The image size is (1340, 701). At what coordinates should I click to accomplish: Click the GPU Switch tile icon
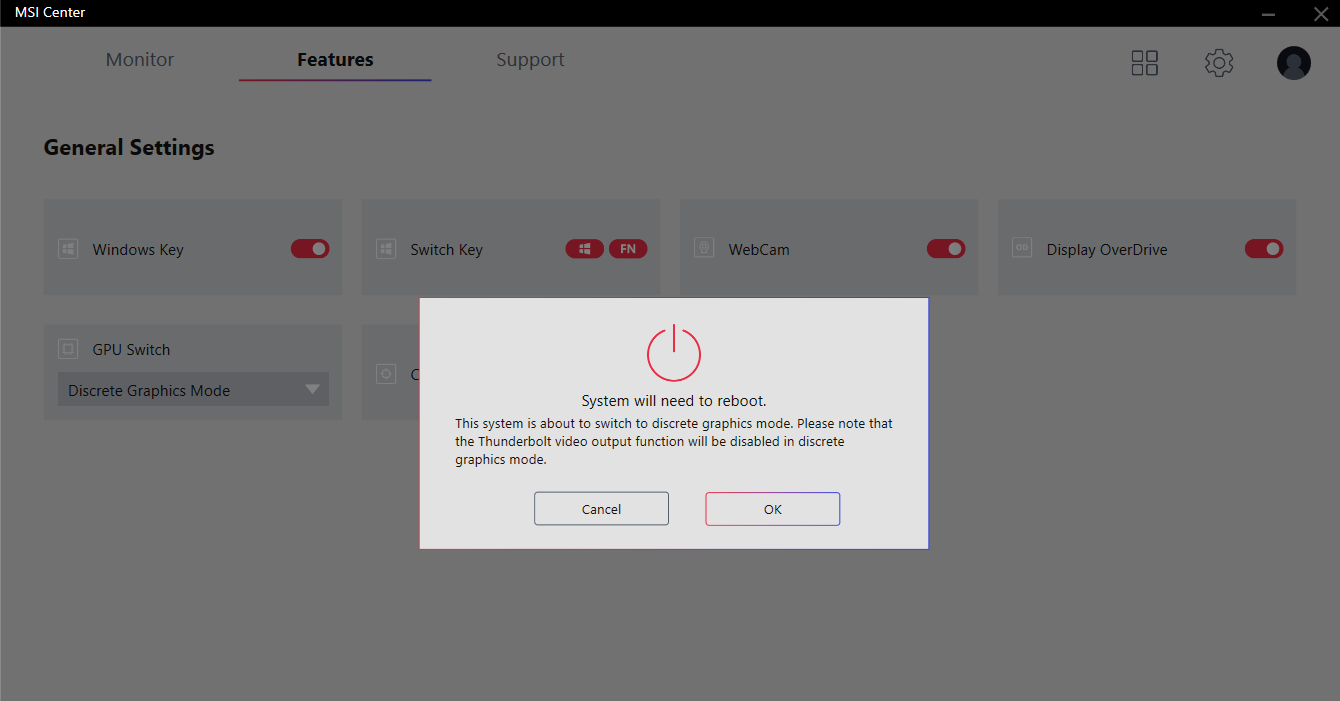tap(68, 349)
